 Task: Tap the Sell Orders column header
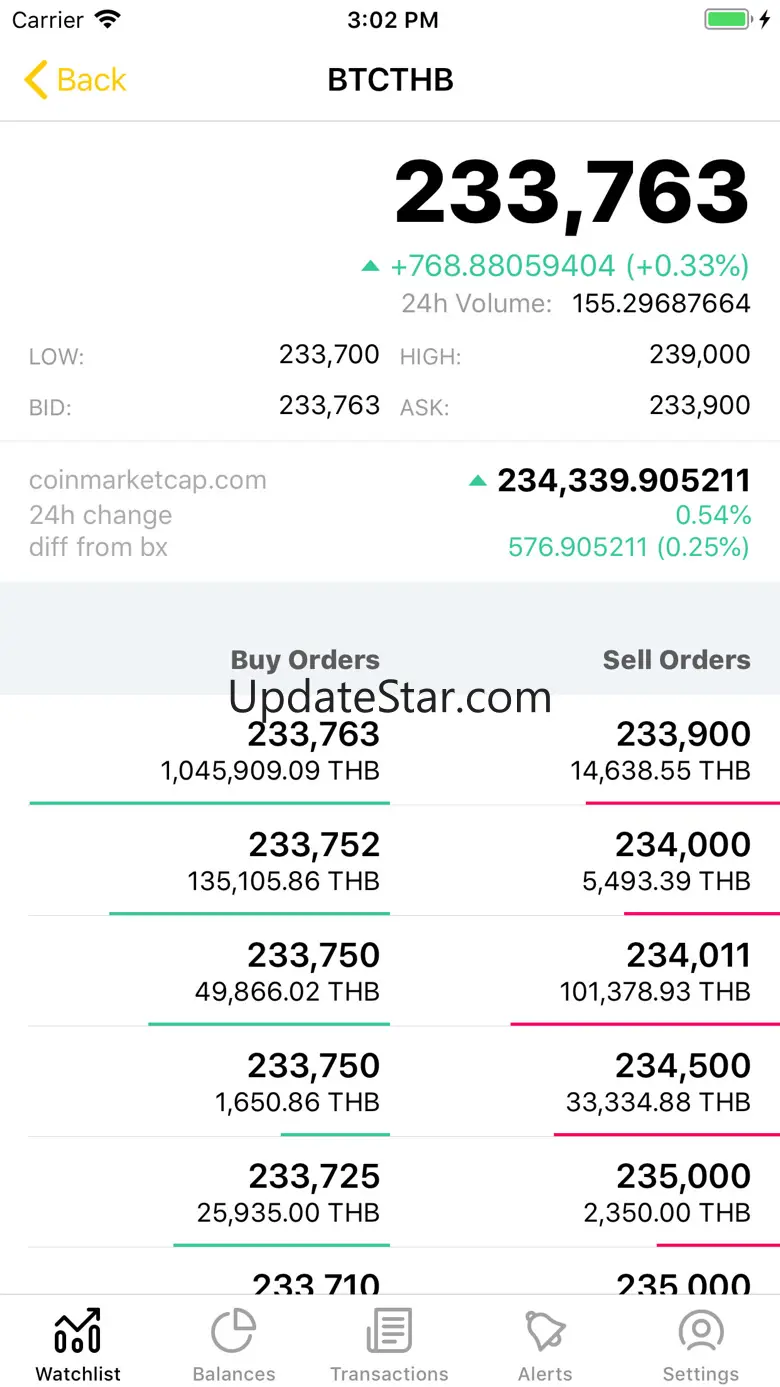click(676, 660)
